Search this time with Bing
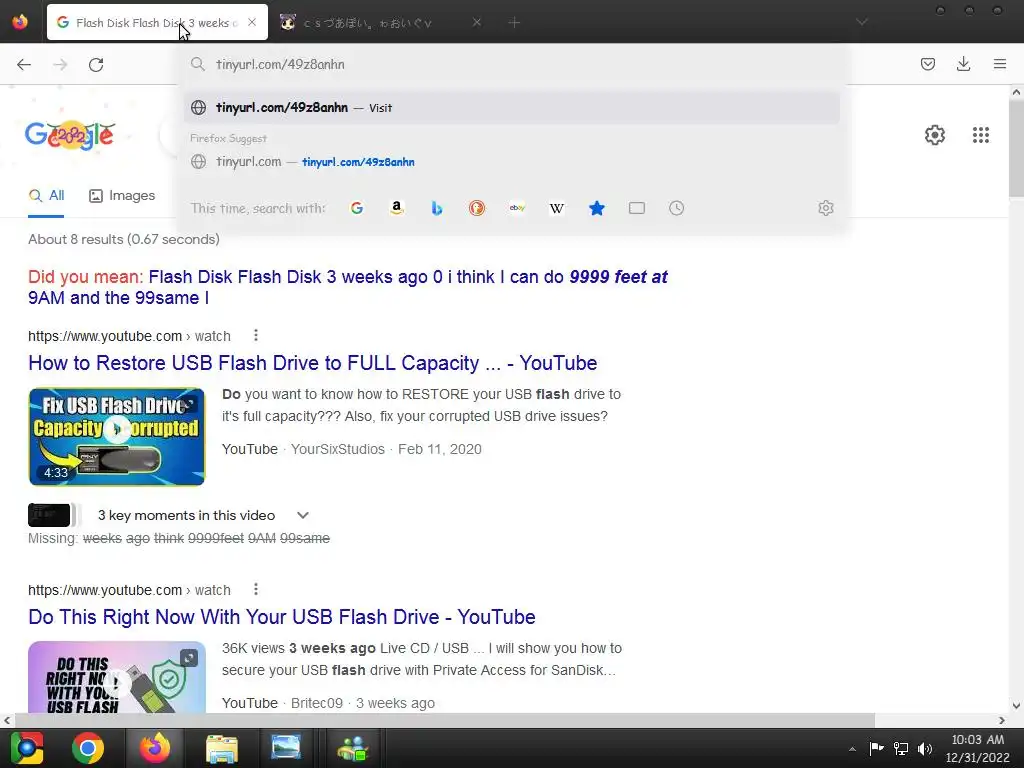 pyautogui.click(x=437, y=208)
